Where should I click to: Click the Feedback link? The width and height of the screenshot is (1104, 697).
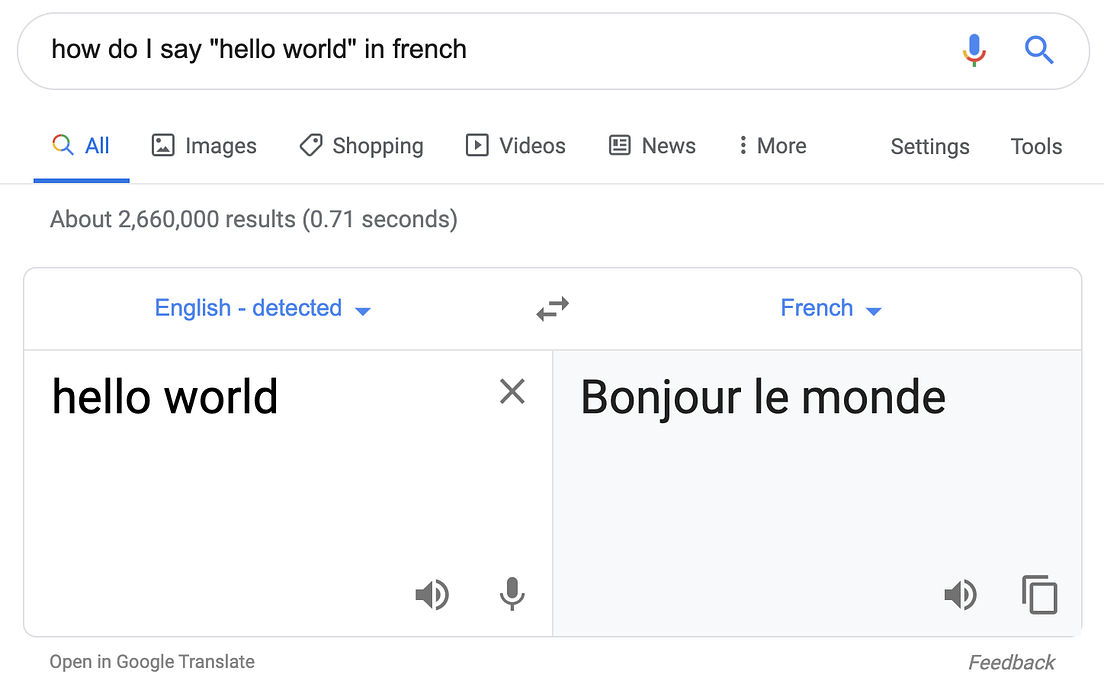coord(1011,662)
